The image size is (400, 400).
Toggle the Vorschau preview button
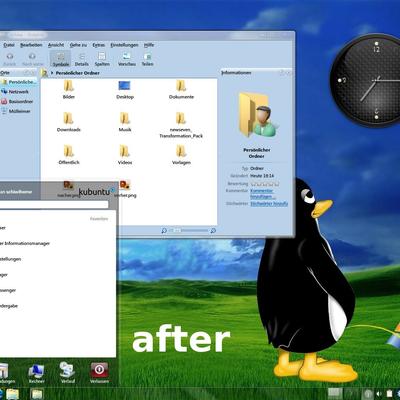tap(127, 59)
